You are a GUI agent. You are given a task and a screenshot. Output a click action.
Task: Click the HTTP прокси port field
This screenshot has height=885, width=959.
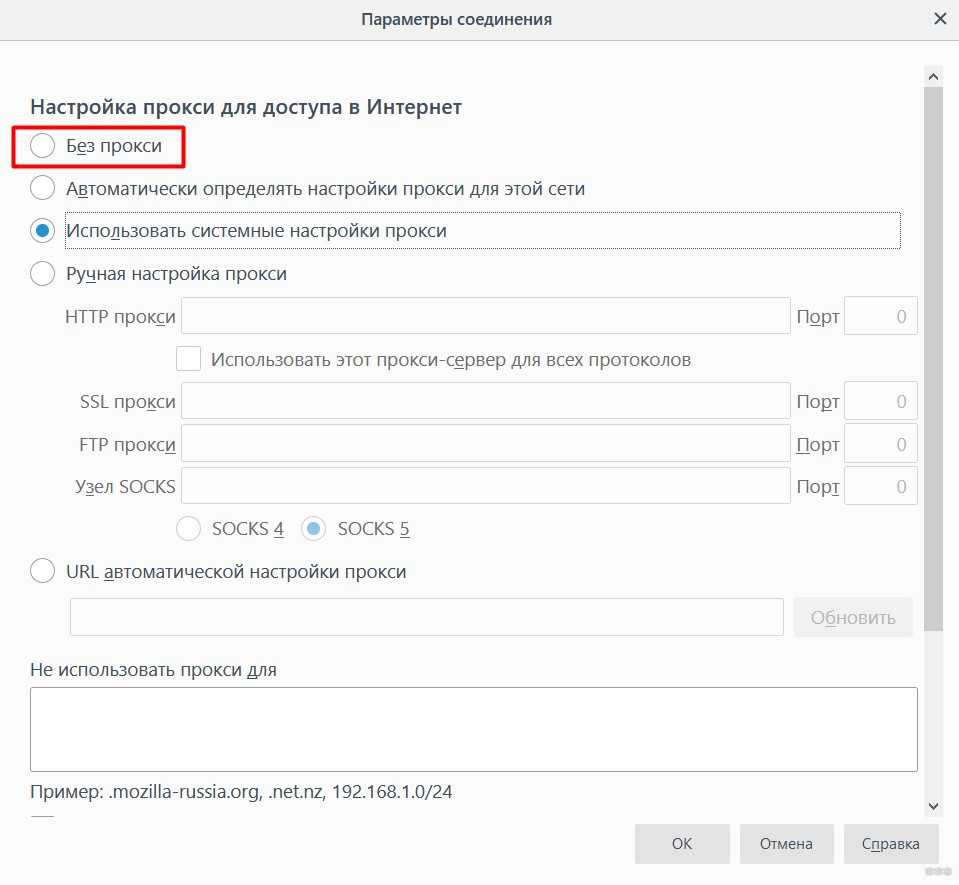point(881,316)
